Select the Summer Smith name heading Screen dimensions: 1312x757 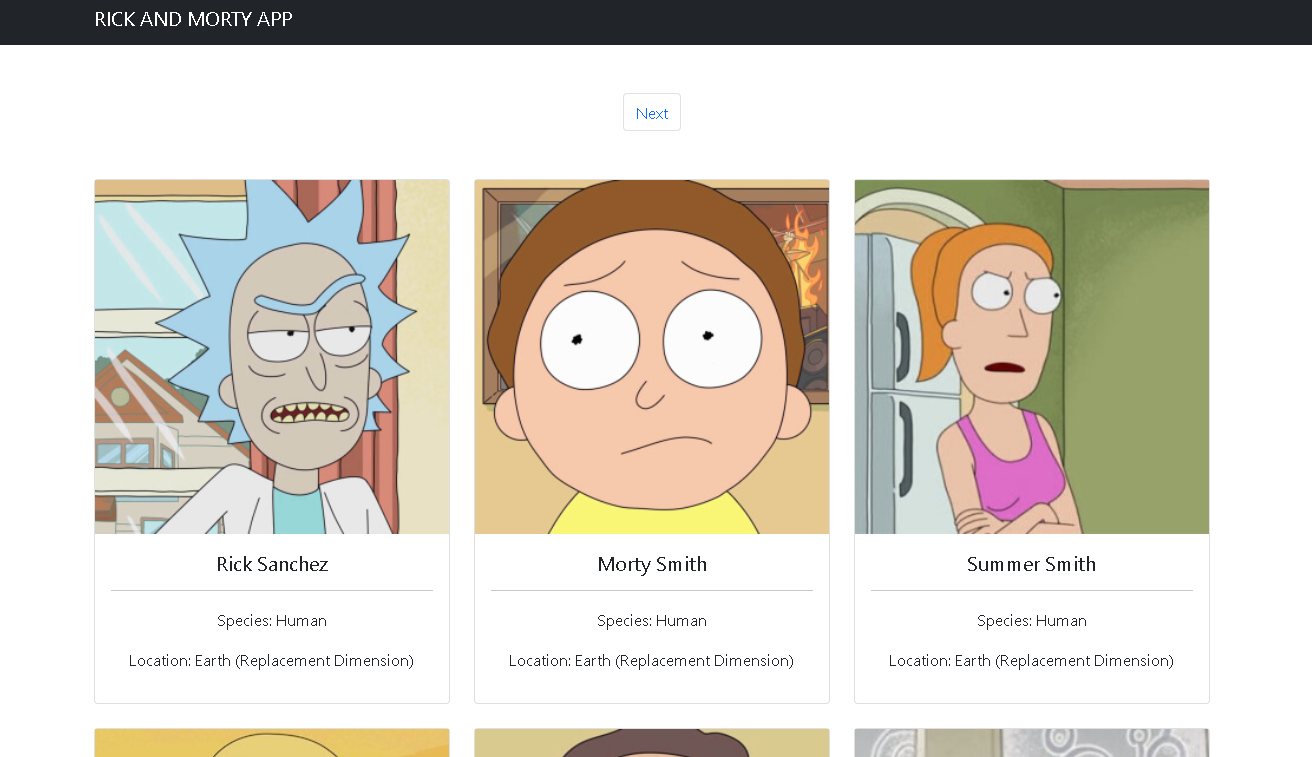point(1031,564)
